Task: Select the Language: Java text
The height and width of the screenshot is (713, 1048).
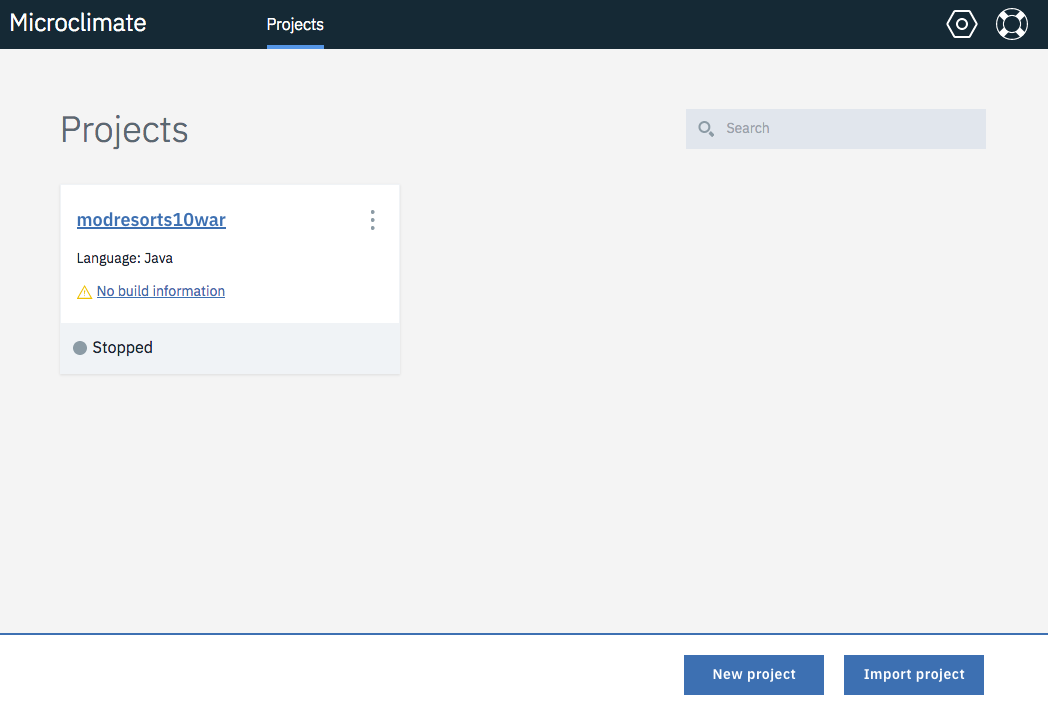Action: [x=124, y=258]
